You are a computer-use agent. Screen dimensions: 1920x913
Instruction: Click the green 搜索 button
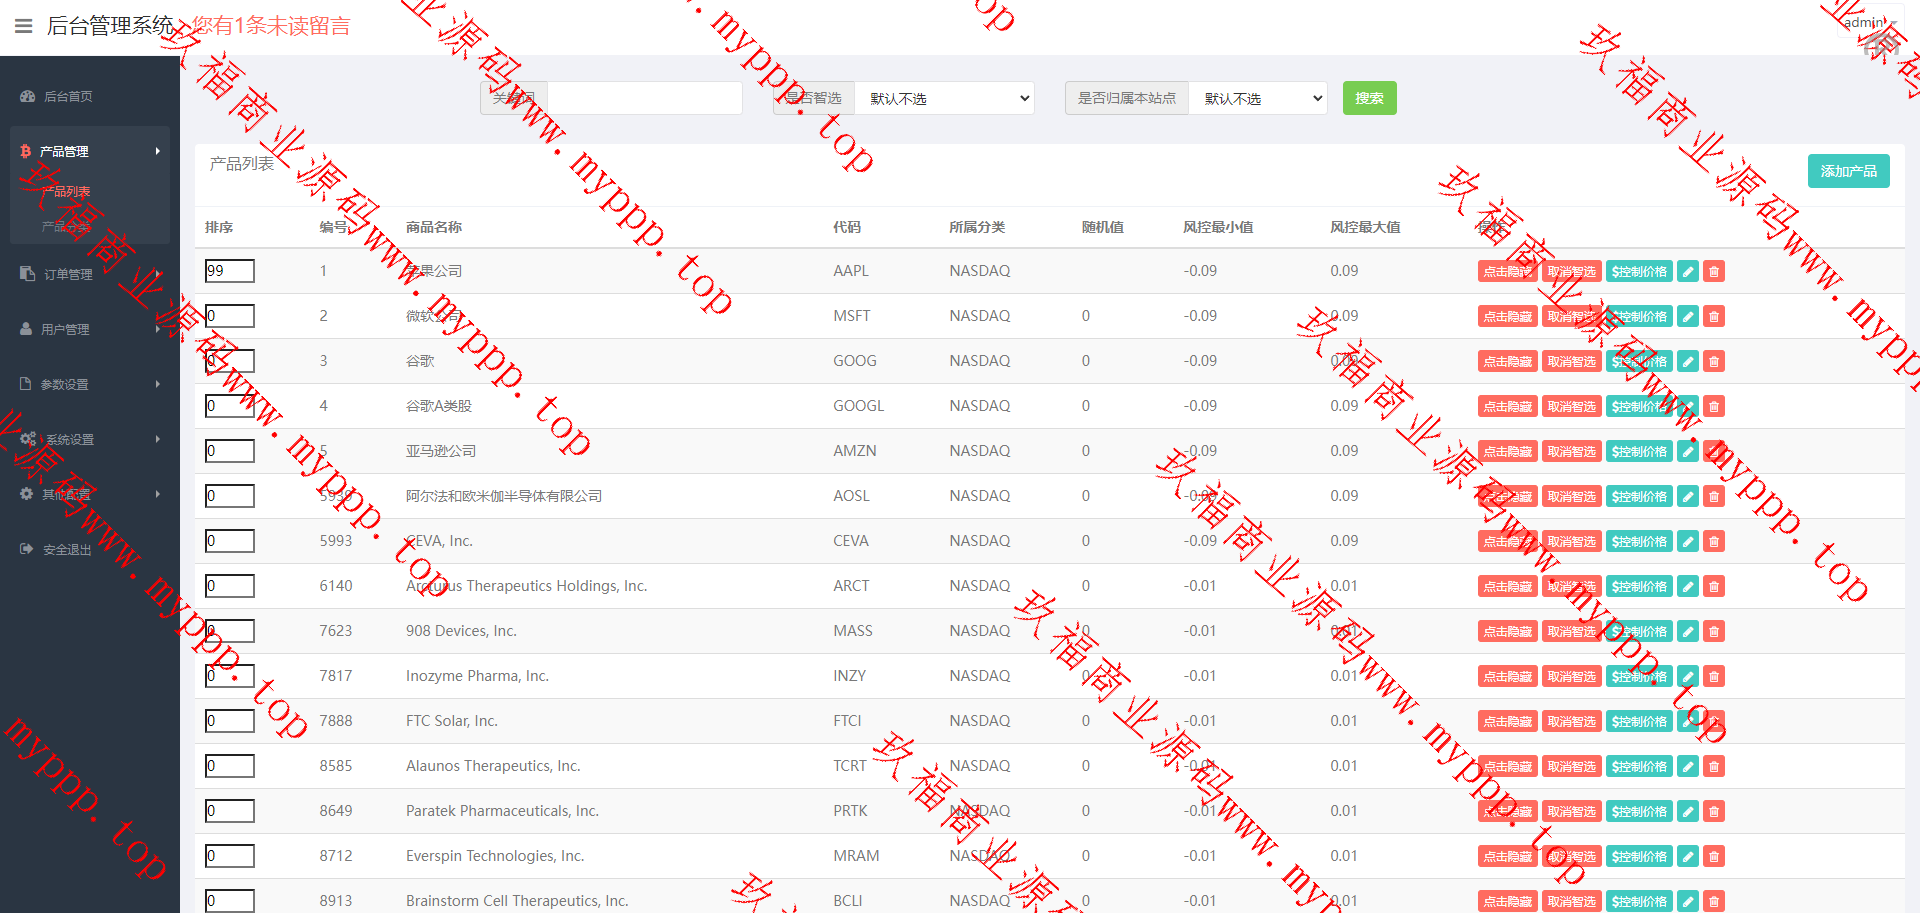coord(1369,98)
